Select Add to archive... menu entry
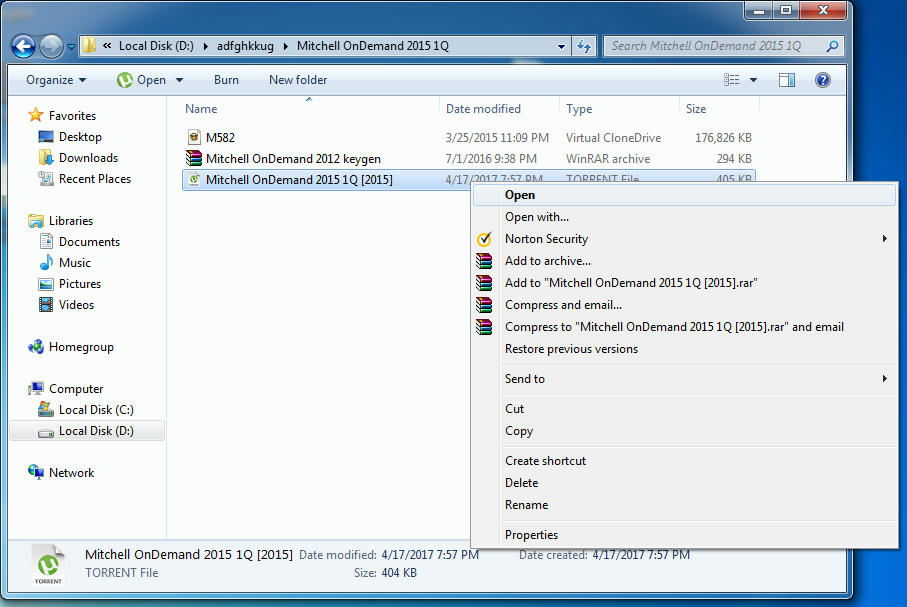Viewport: 907px width, 607px height. coord(547,261)
